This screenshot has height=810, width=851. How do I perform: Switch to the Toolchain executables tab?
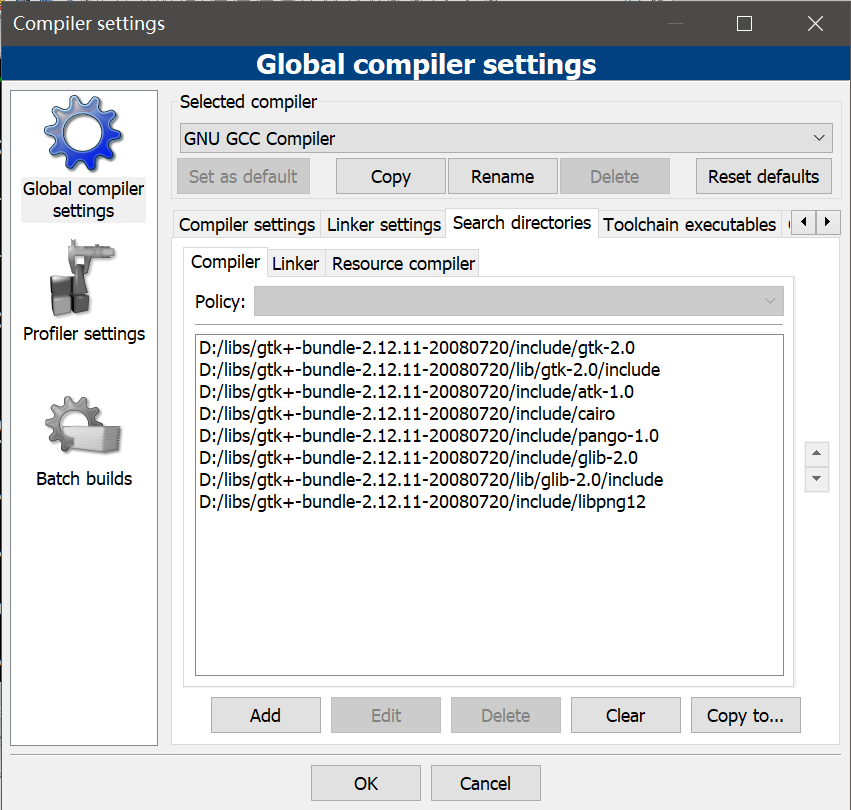(689, 225)
